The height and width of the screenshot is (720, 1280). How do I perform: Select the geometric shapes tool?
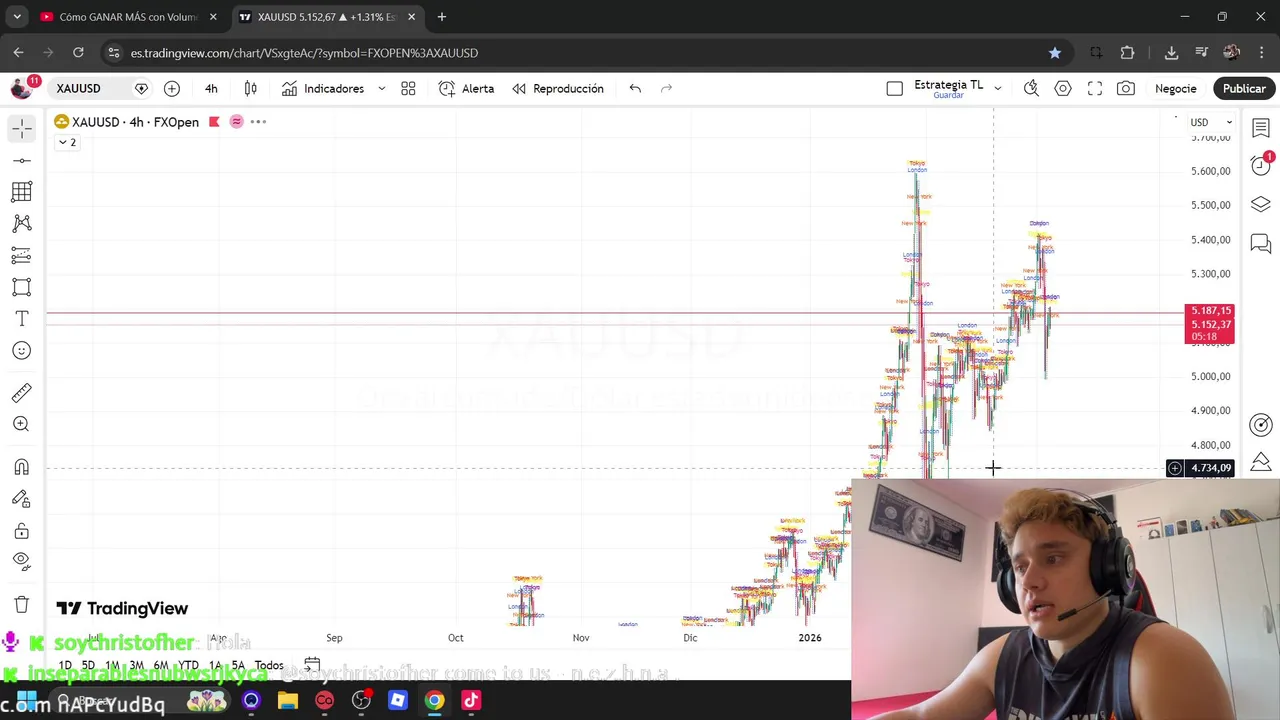click(x=21, y=287)
